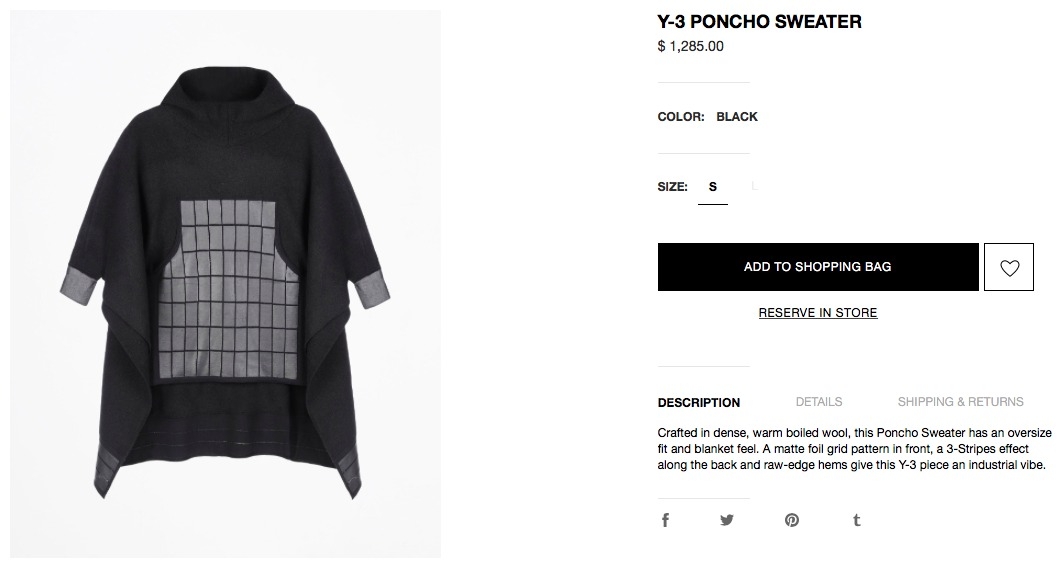The image size is (1058, 569).
Task: Click the black poncho product photo
Action: [225, 283]
